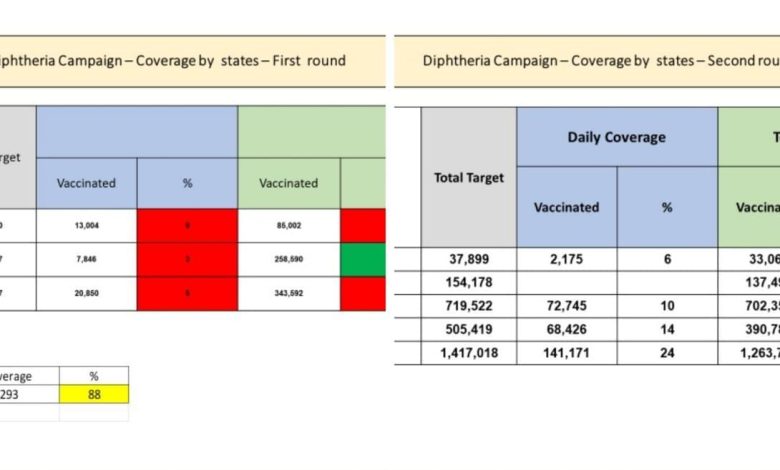Click the yellow 88 percent cell
The image size is (780, 470).
click(94, 394)
